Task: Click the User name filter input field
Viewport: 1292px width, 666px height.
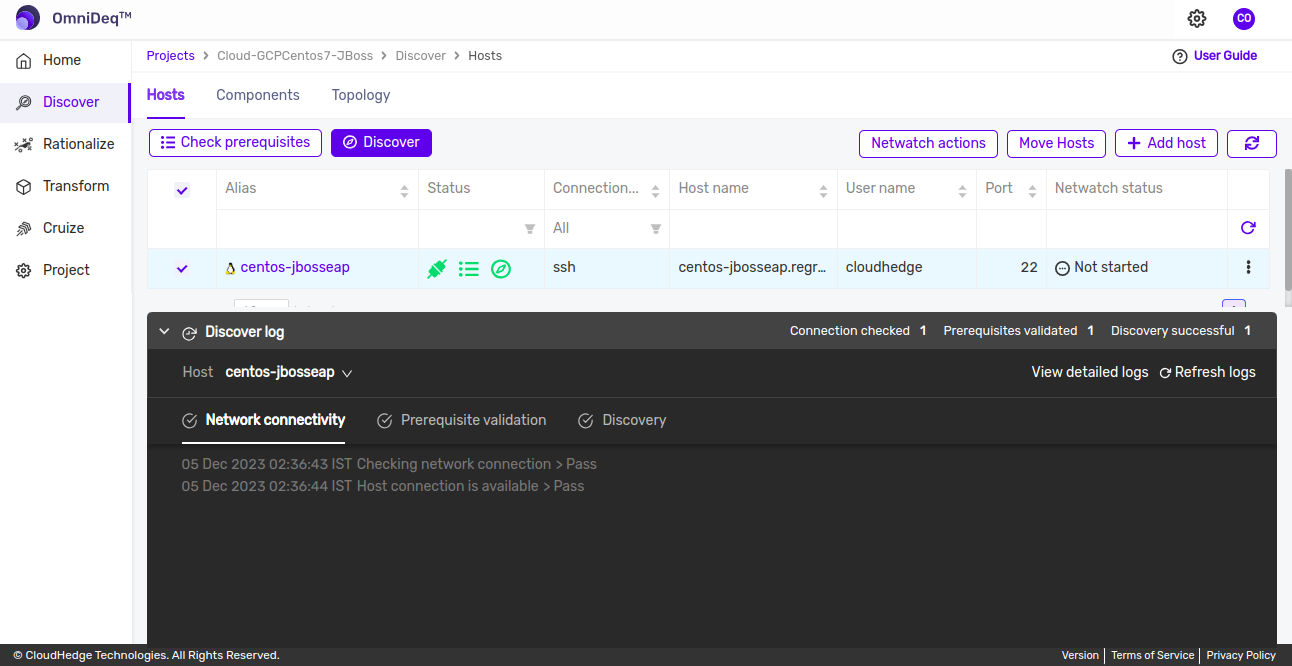Action: 906,229
